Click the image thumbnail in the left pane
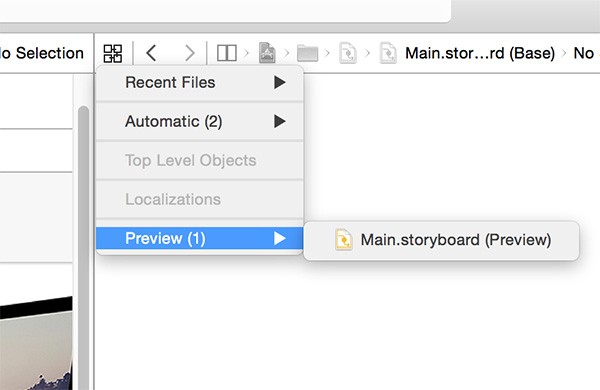Viewport: 600px width, 390px height. pos(36,343)
